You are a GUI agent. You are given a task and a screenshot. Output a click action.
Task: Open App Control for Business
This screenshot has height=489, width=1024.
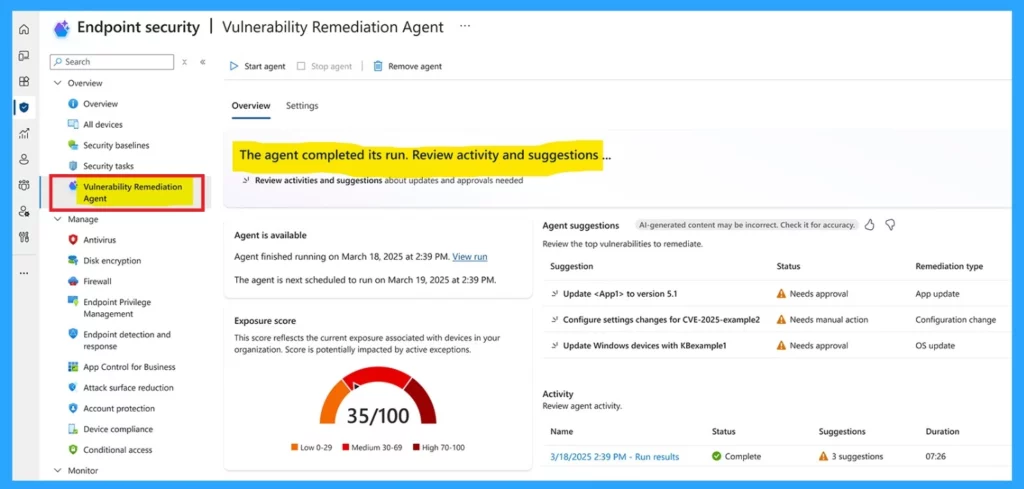point(129,367)
